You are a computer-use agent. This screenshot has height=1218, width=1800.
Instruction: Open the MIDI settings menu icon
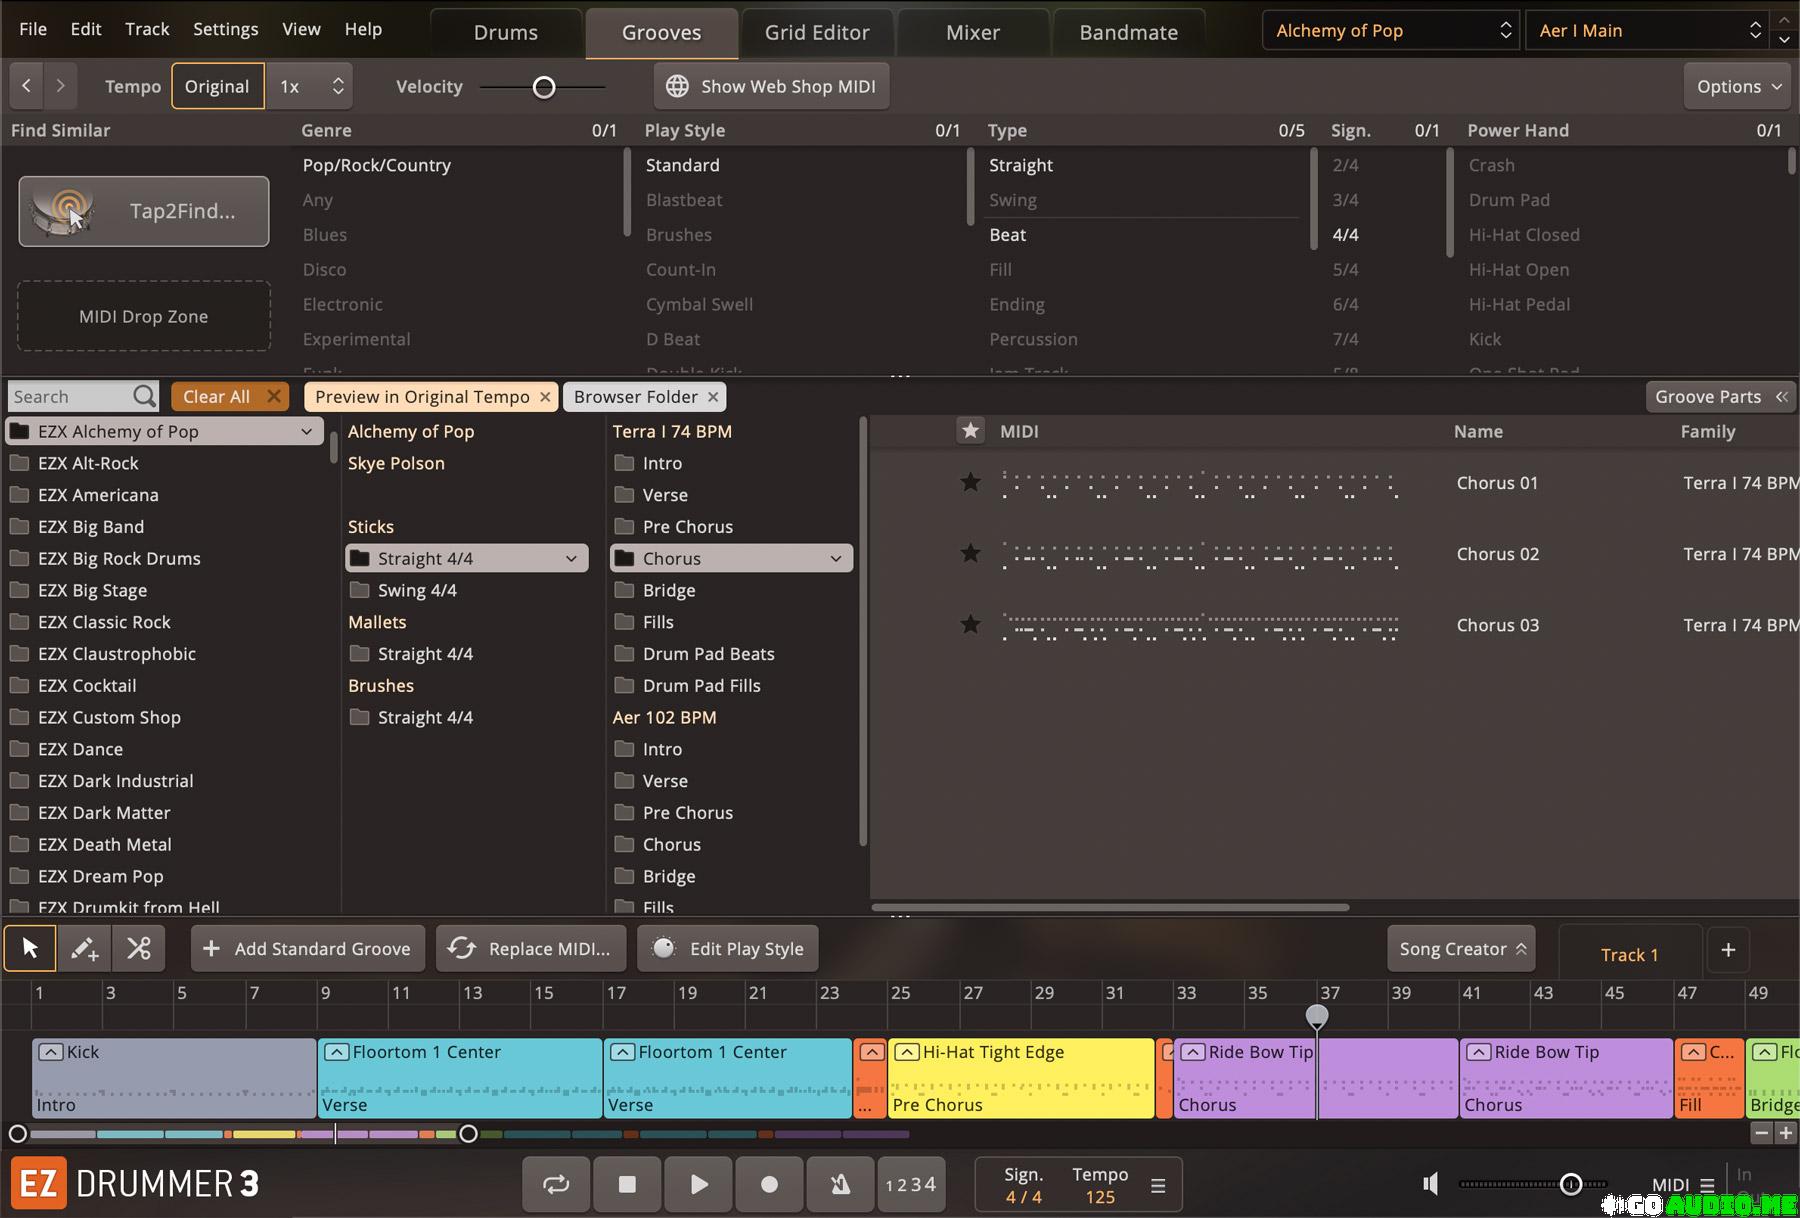click(1707, 1185)
